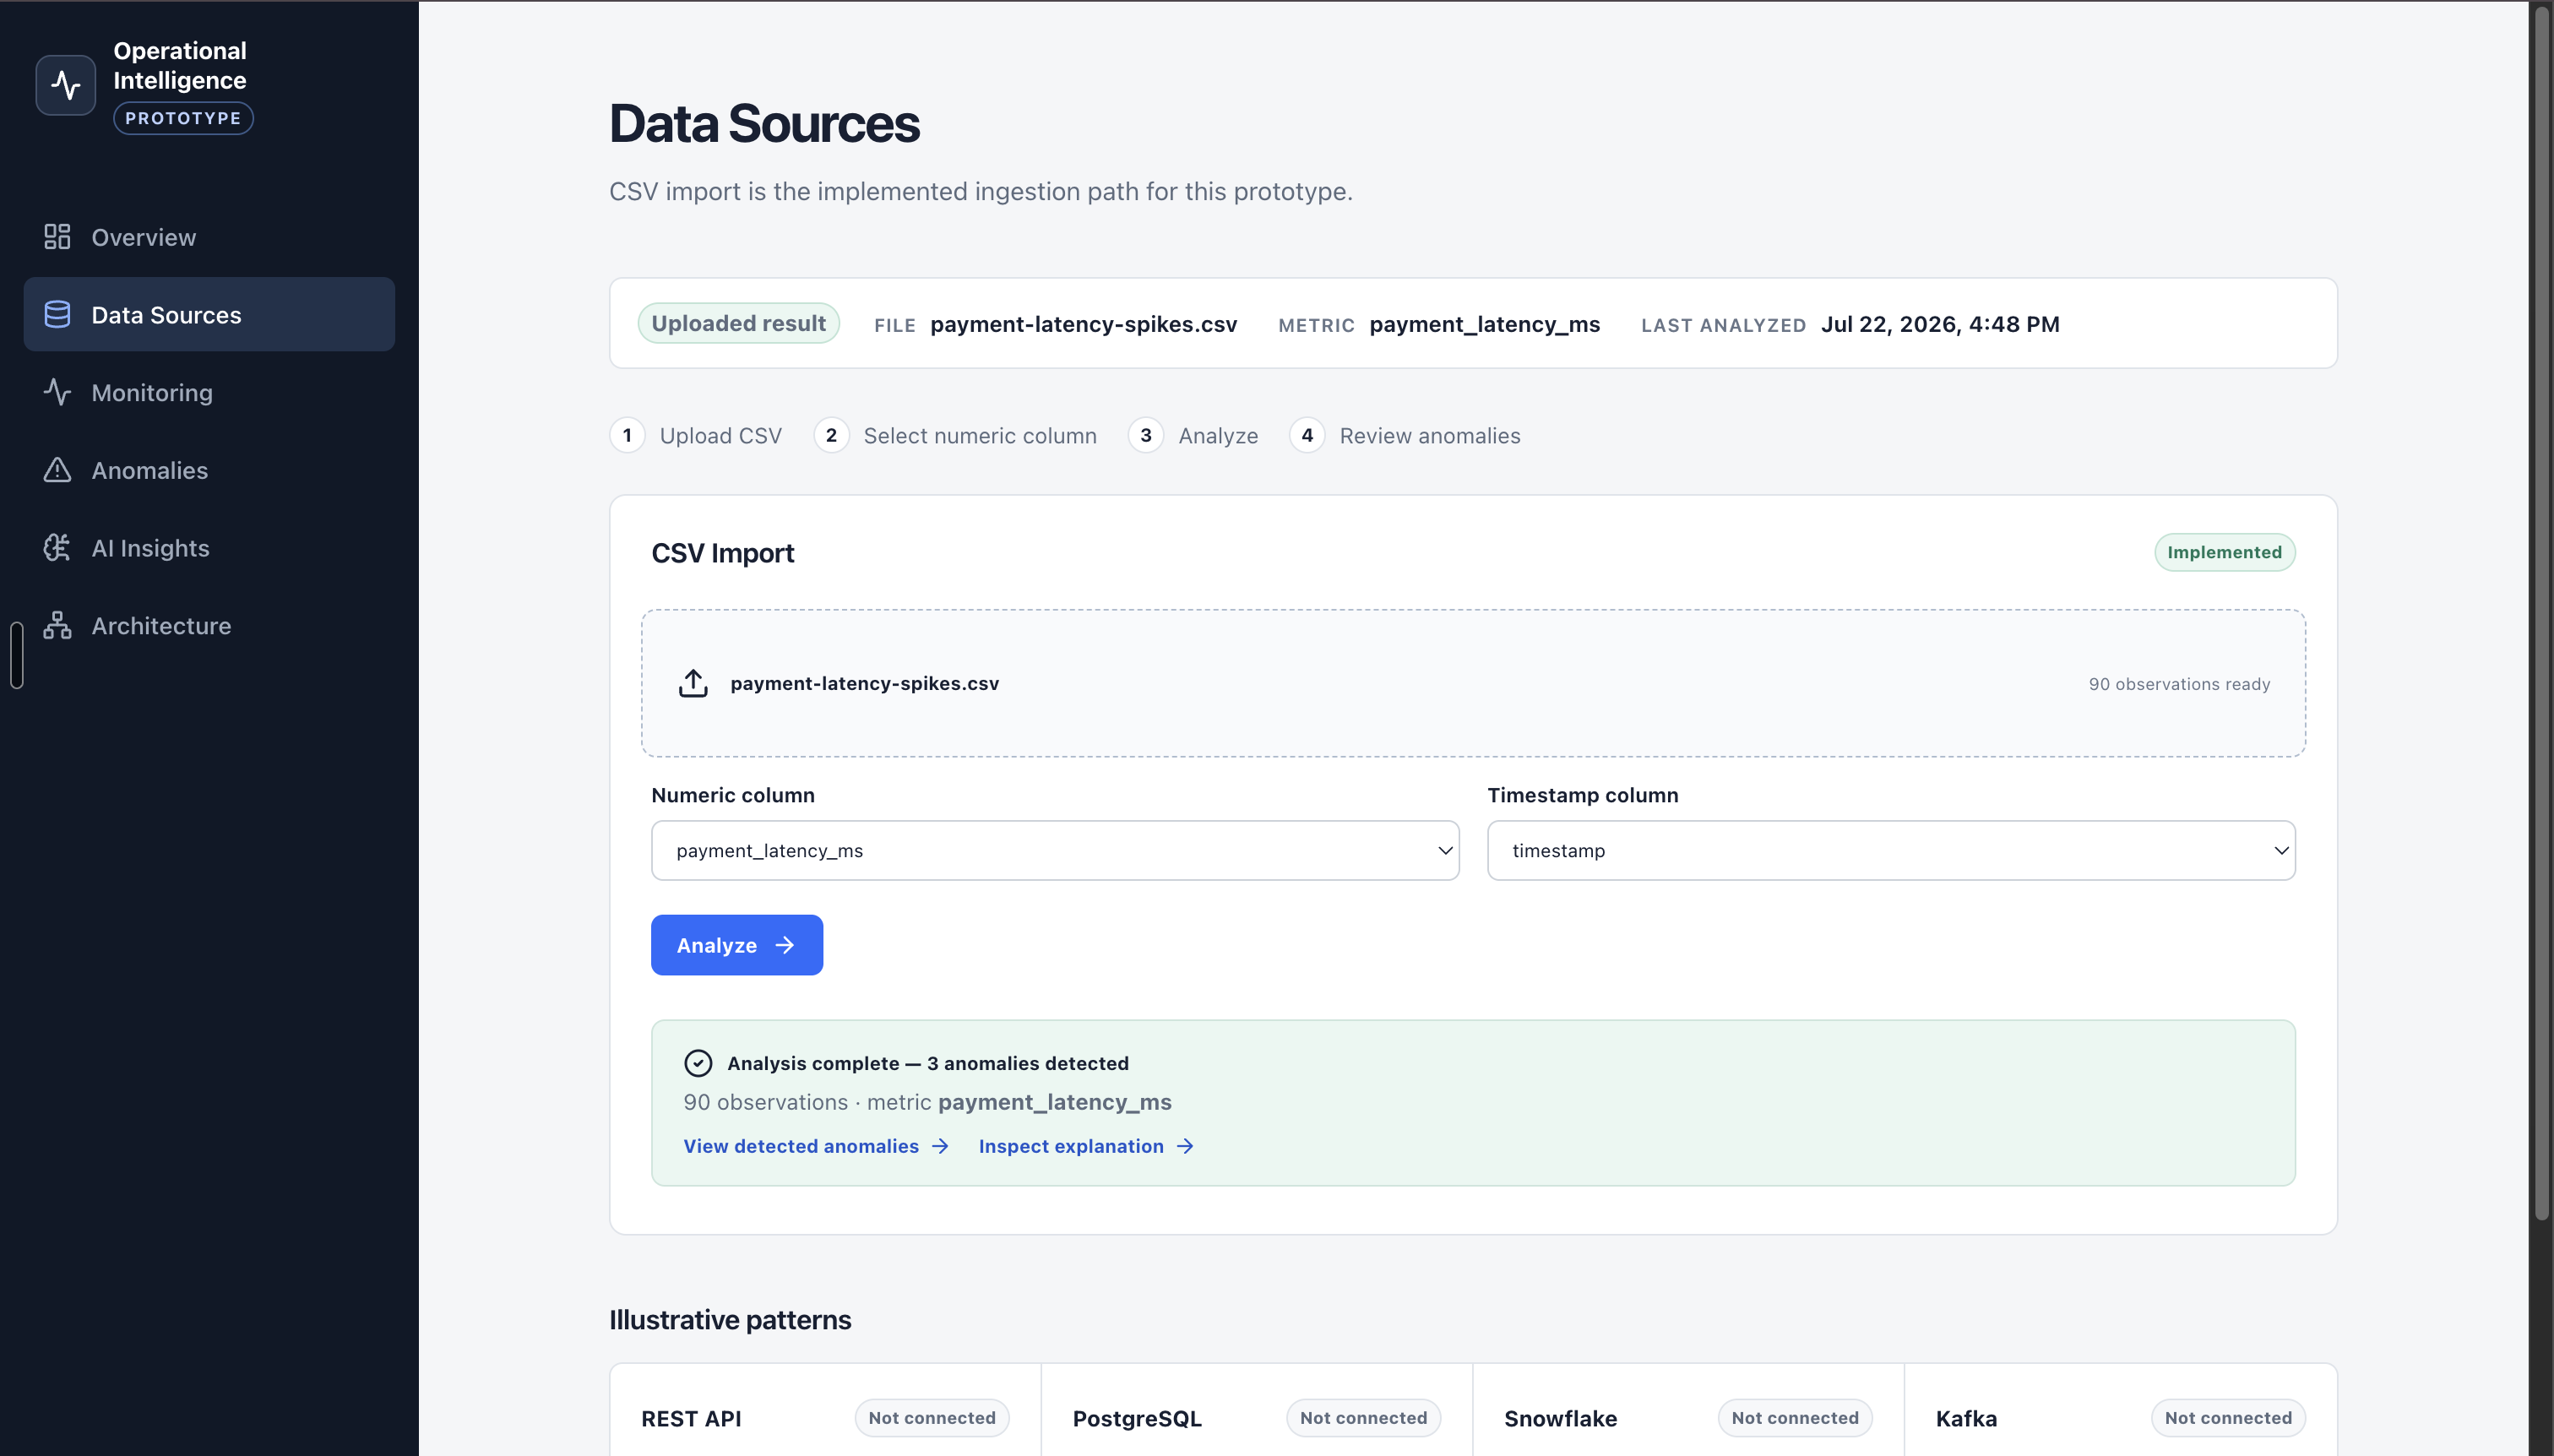Screen dimensions: 2554x1456
Task: Click the PostgreSQL Not connected badge
Action: [x=1363, y=1418]
